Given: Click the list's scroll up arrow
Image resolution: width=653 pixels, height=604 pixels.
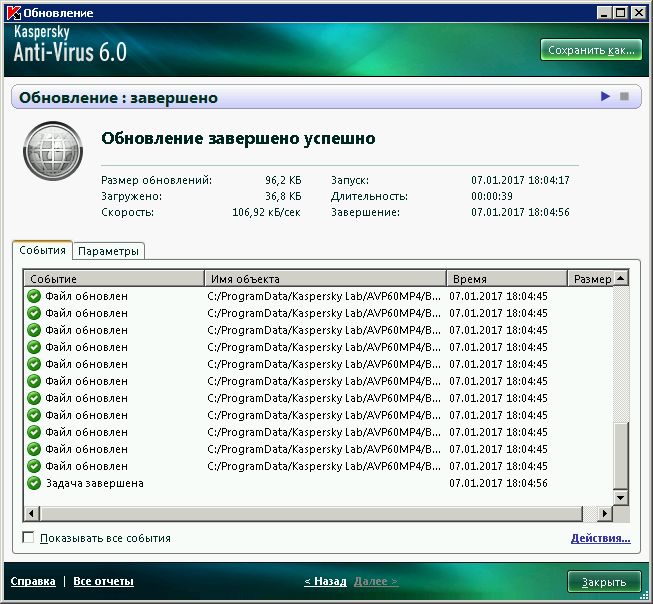Looking at the screenshot, I should click(621, 278).
